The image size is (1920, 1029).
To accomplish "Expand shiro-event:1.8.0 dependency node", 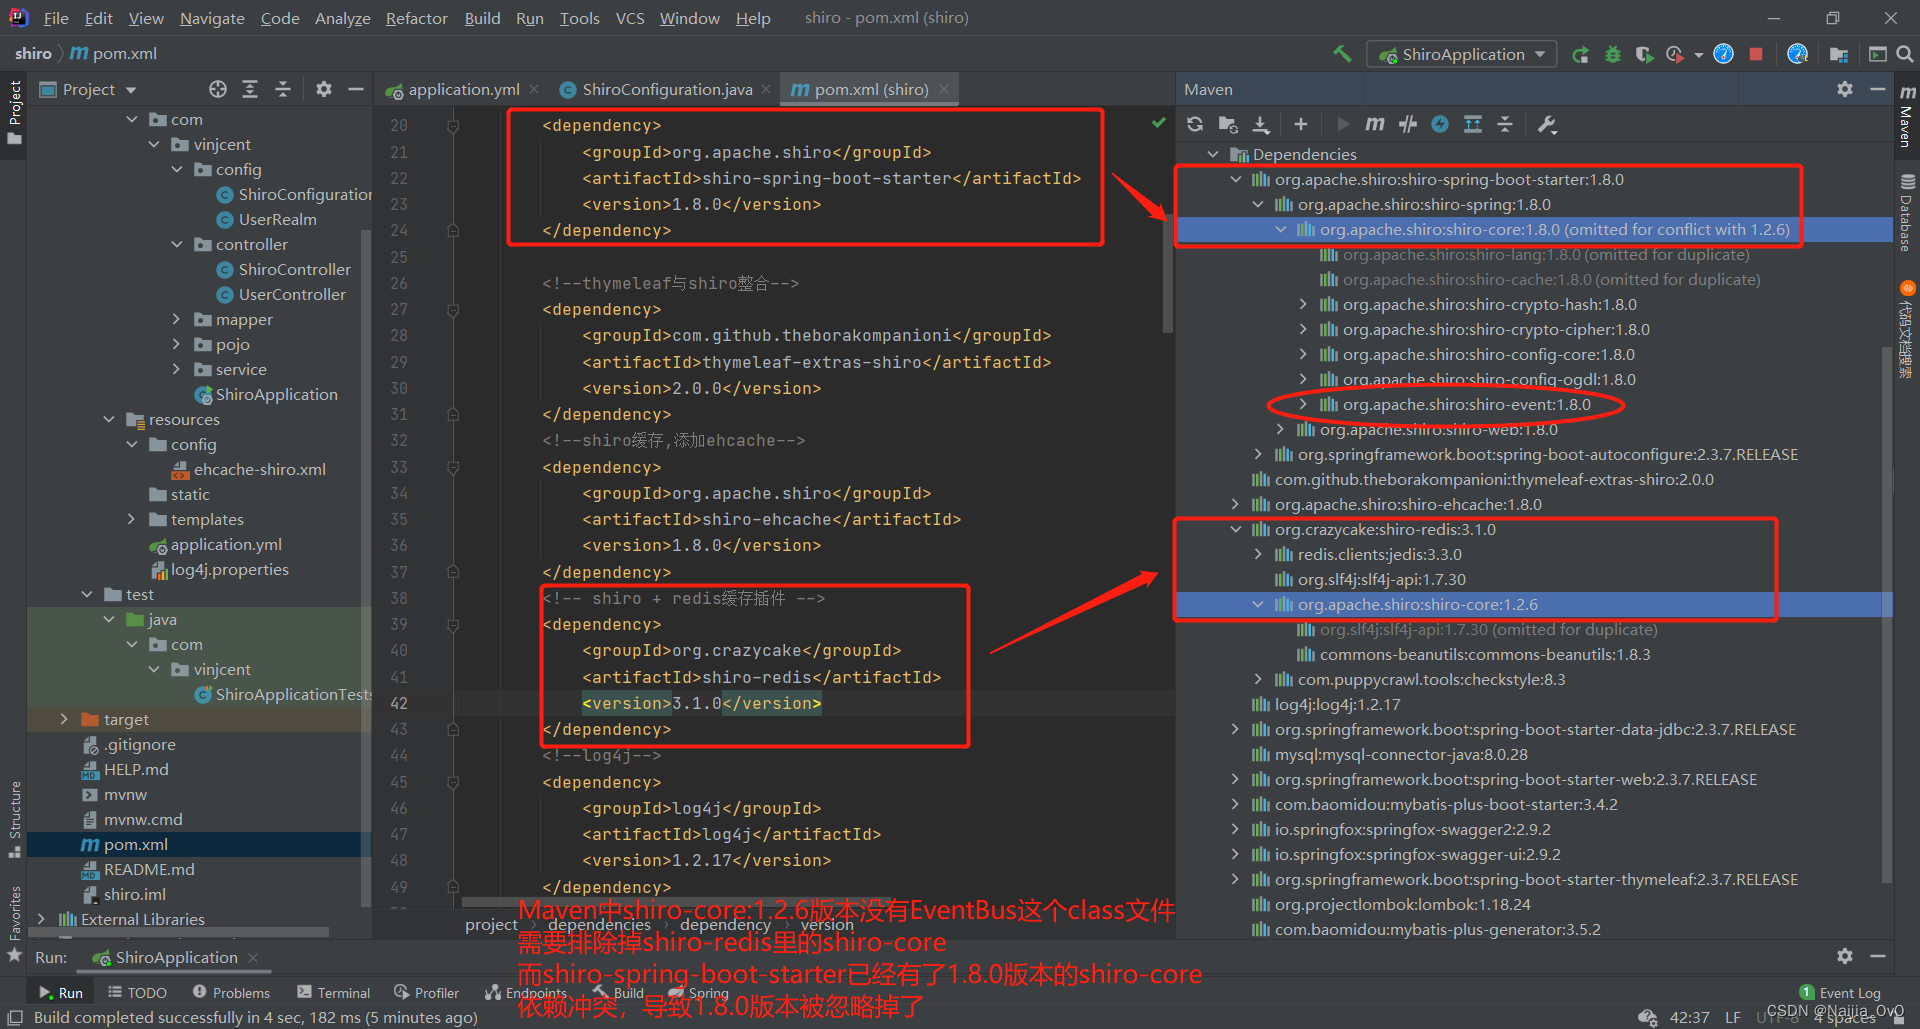I will click(x=1303, y=405).
